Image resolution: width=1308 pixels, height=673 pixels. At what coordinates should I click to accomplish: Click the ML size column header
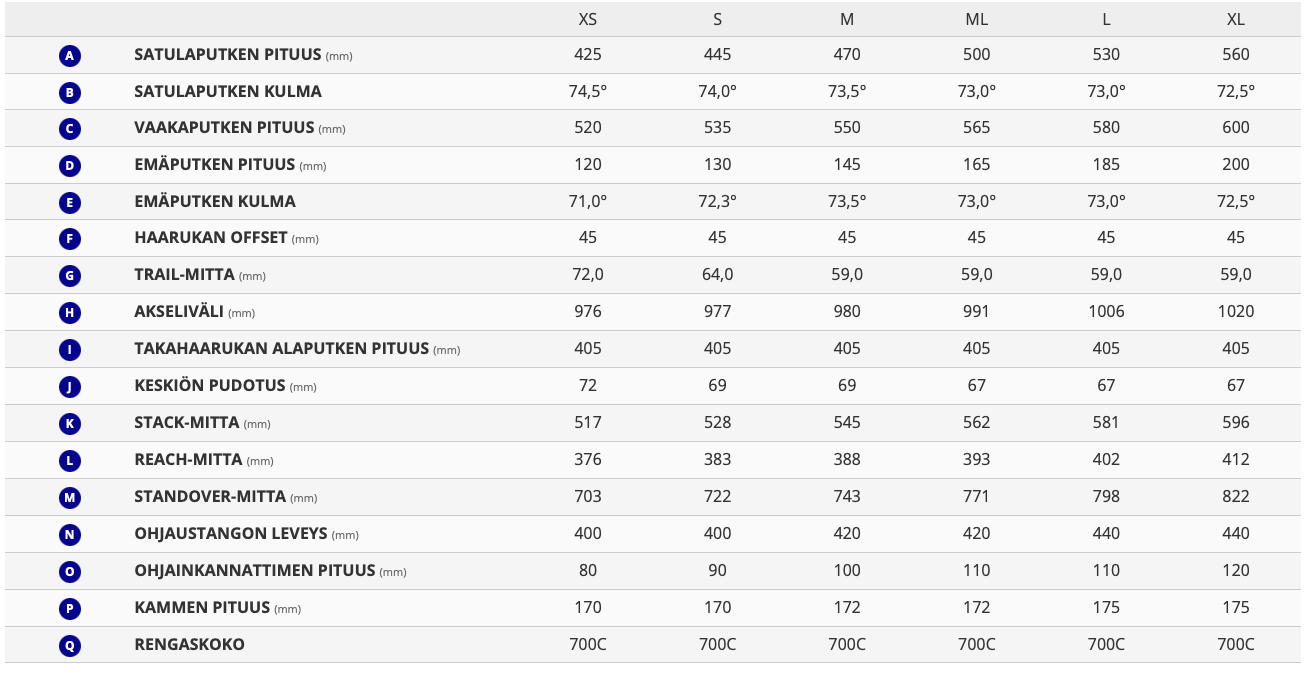(977, 19)
